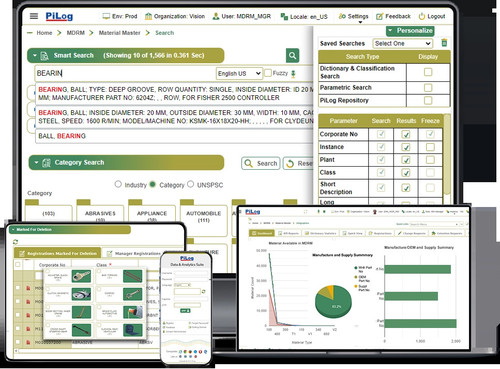Click the blue seat thumbnail in the tablet popup
This screenshot has width=500, height=369.
pos(133,330)
